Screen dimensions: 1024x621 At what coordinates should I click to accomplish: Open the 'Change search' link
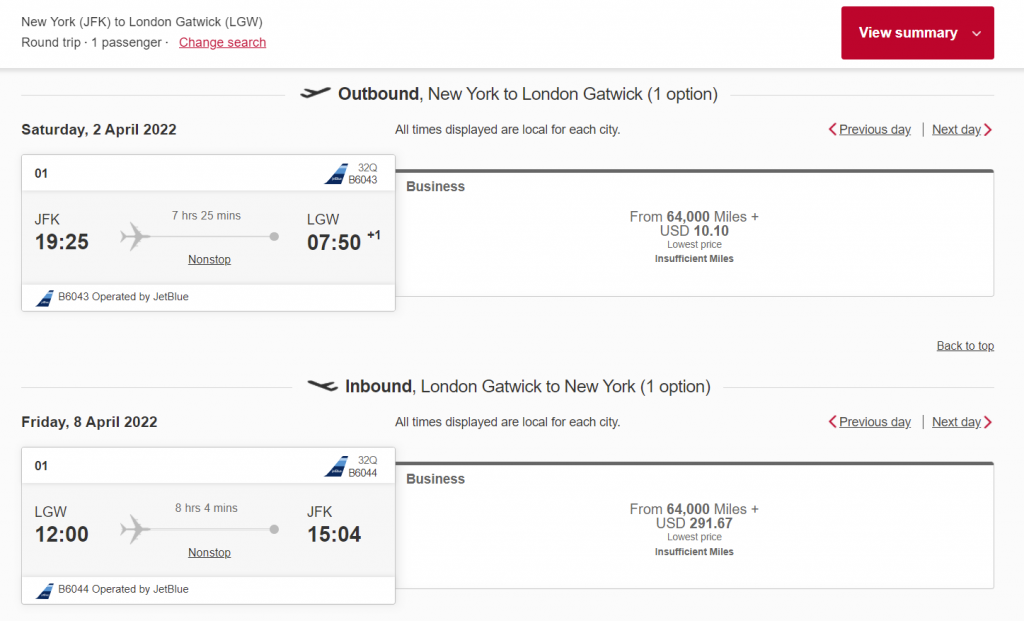point(222,42)
